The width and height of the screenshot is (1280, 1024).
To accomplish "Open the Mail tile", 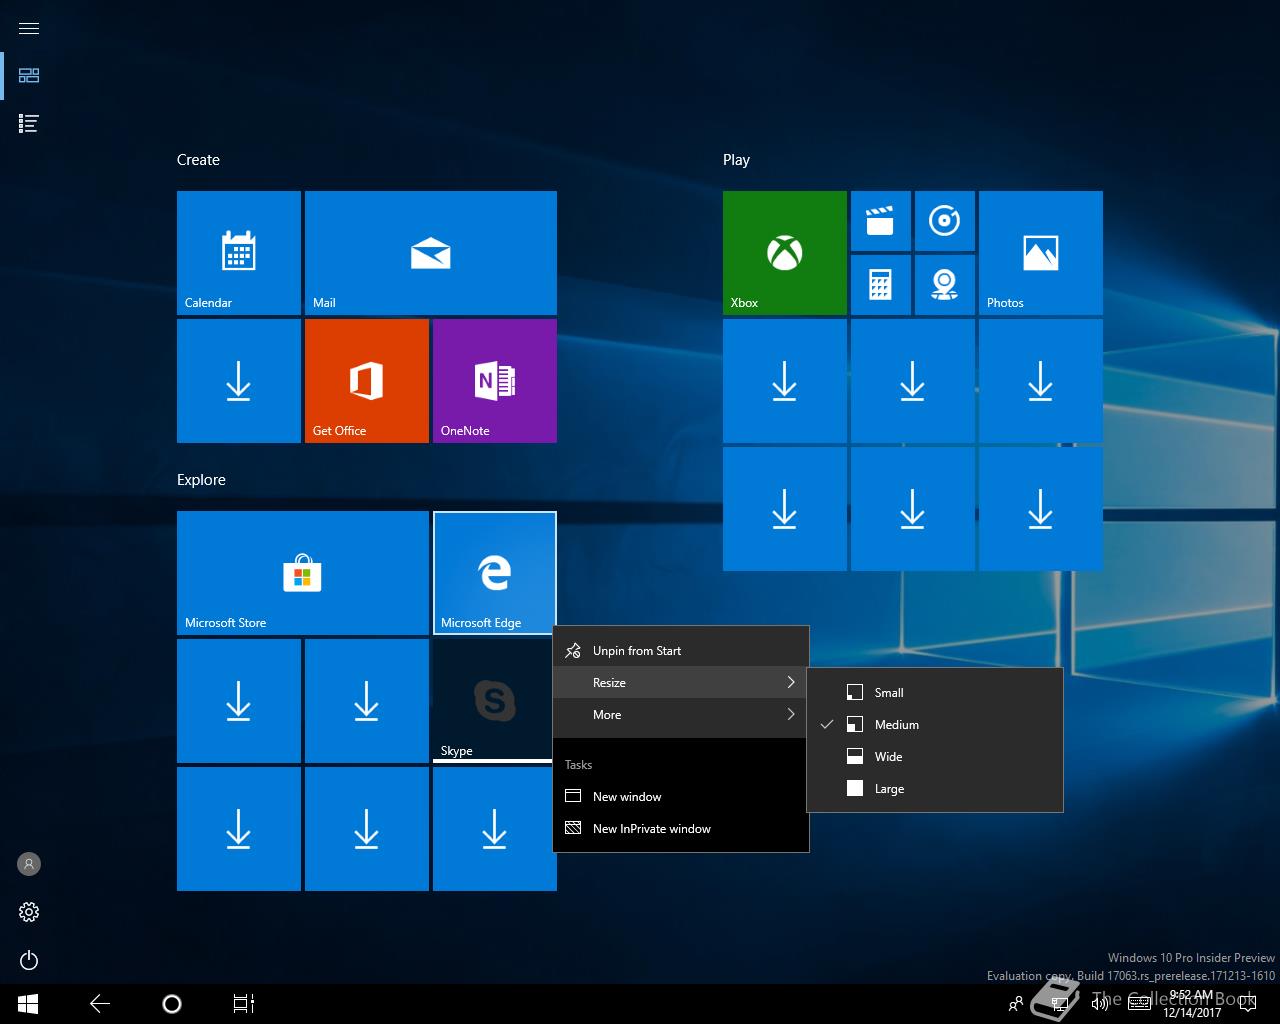I will pos(431,253).
